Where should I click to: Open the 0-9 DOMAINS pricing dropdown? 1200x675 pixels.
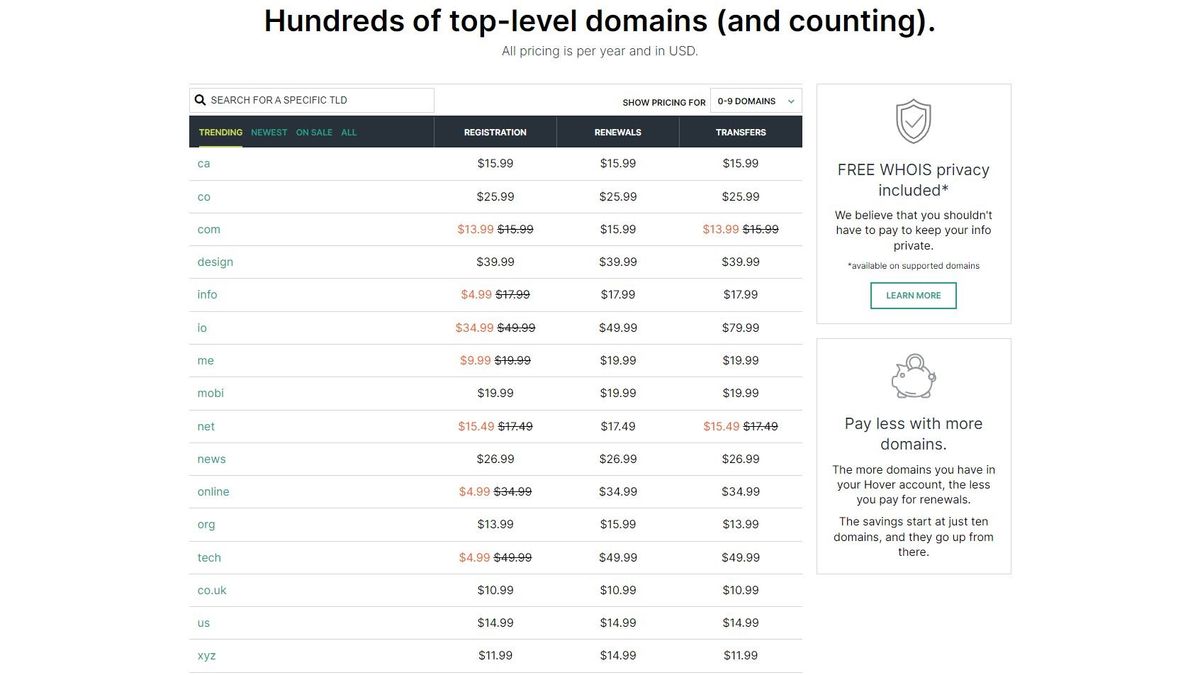(x=755, y=100)
